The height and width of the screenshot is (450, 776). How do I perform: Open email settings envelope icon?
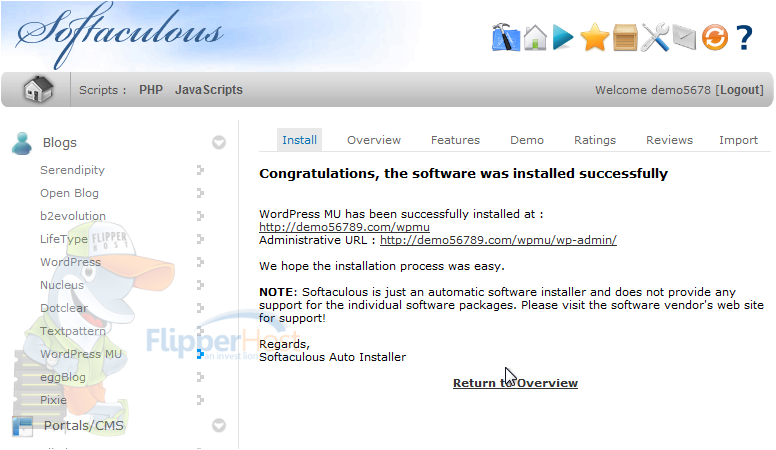pos(684,38)
